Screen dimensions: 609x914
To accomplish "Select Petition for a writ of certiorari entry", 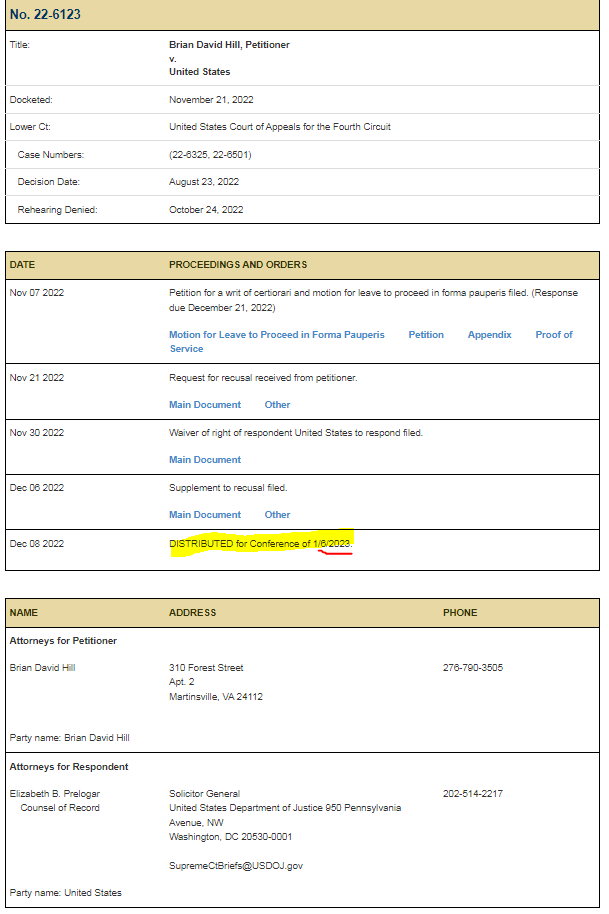I will (374, 300).
